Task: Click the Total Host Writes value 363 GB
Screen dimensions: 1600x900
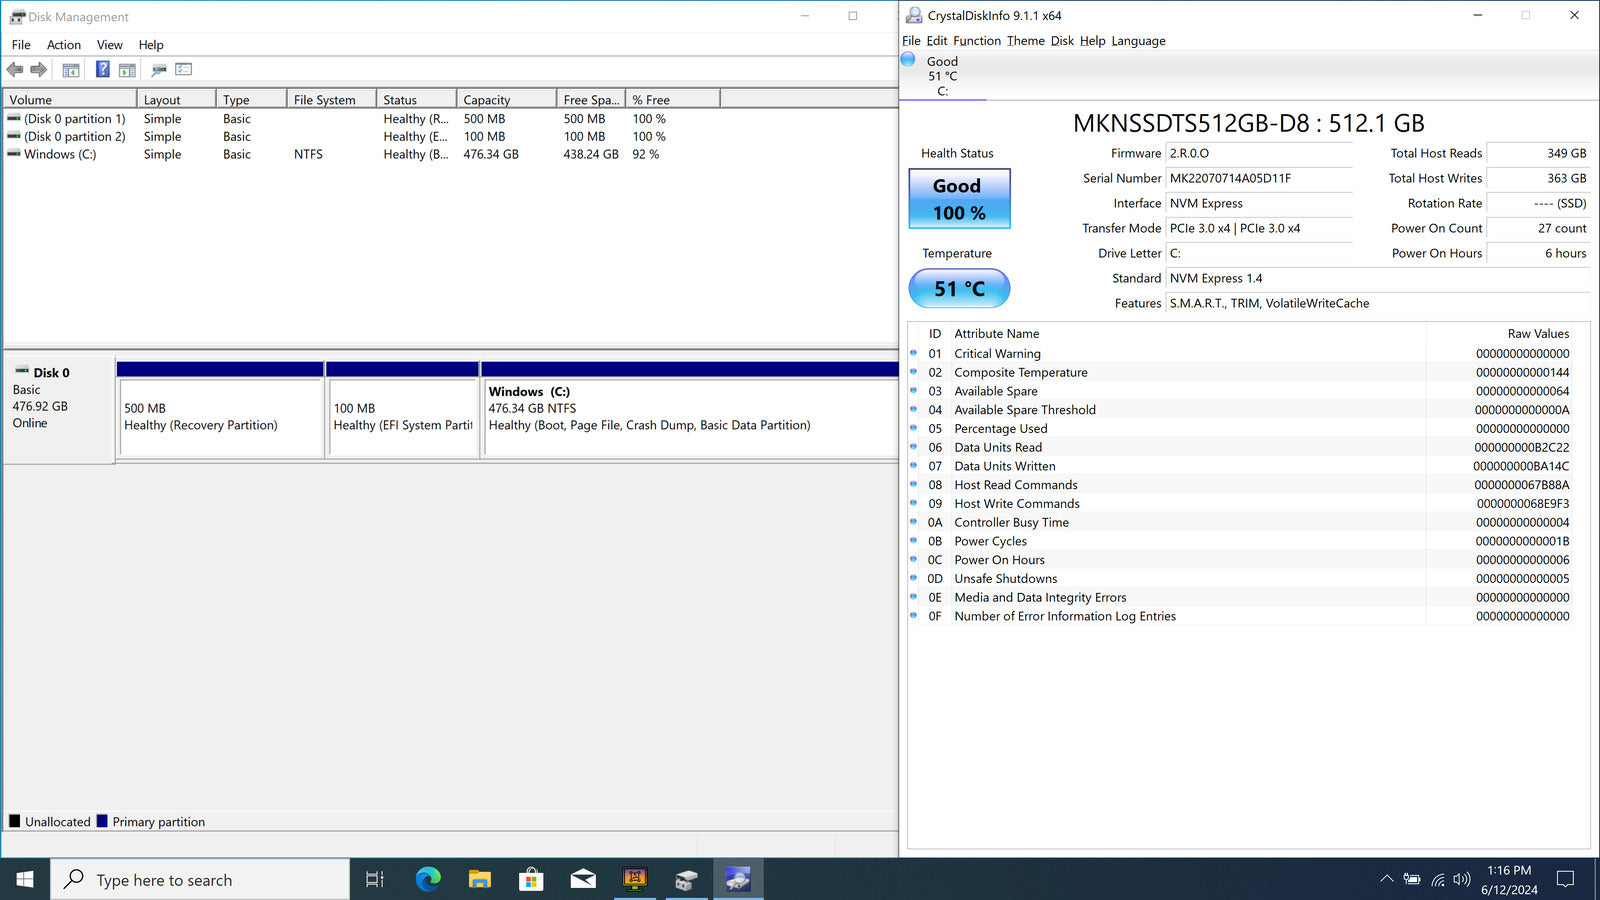Action: coord(1566,178)
